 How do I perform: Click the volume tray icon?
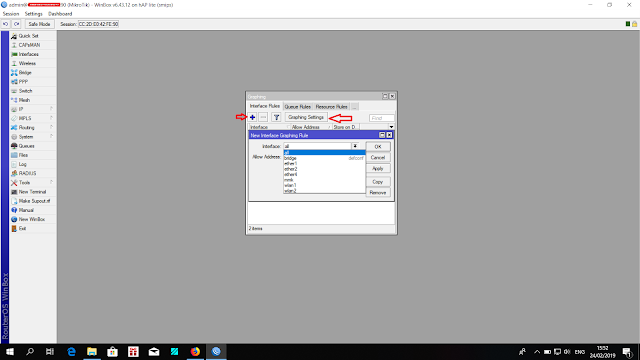(x=567, y=352)
